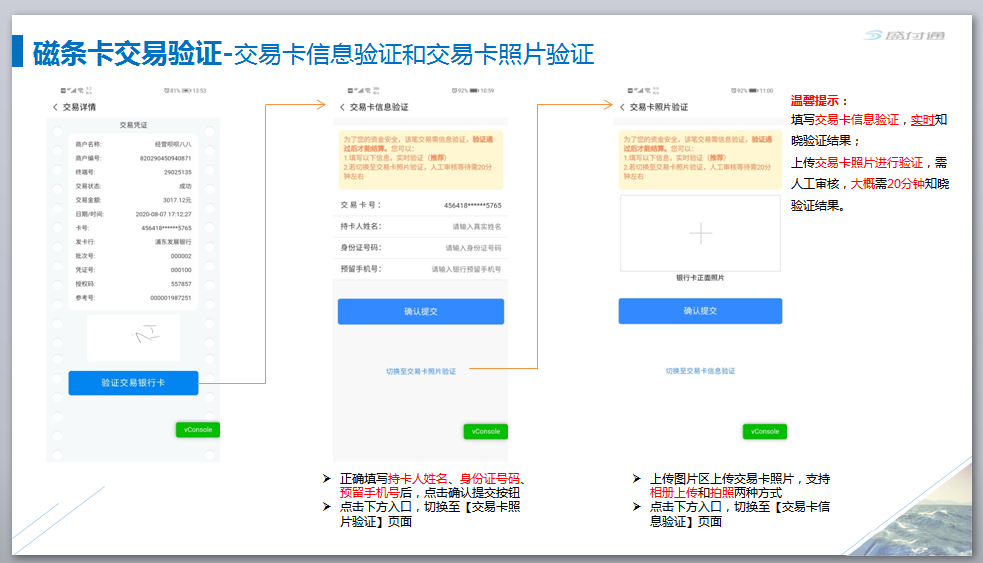Focus the 身份证号码 input field
983x563 pixels.
coord(472,248)
